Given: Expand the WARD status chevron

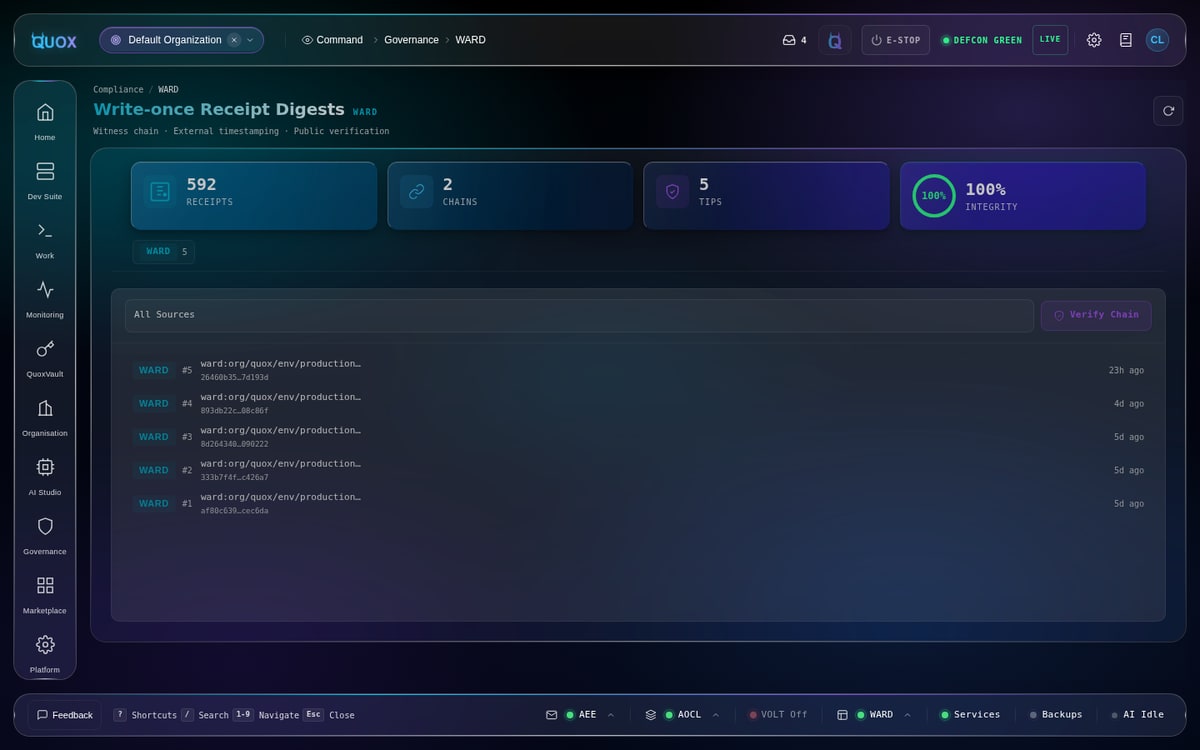Looking at the screenshot, I should point(908,715).
